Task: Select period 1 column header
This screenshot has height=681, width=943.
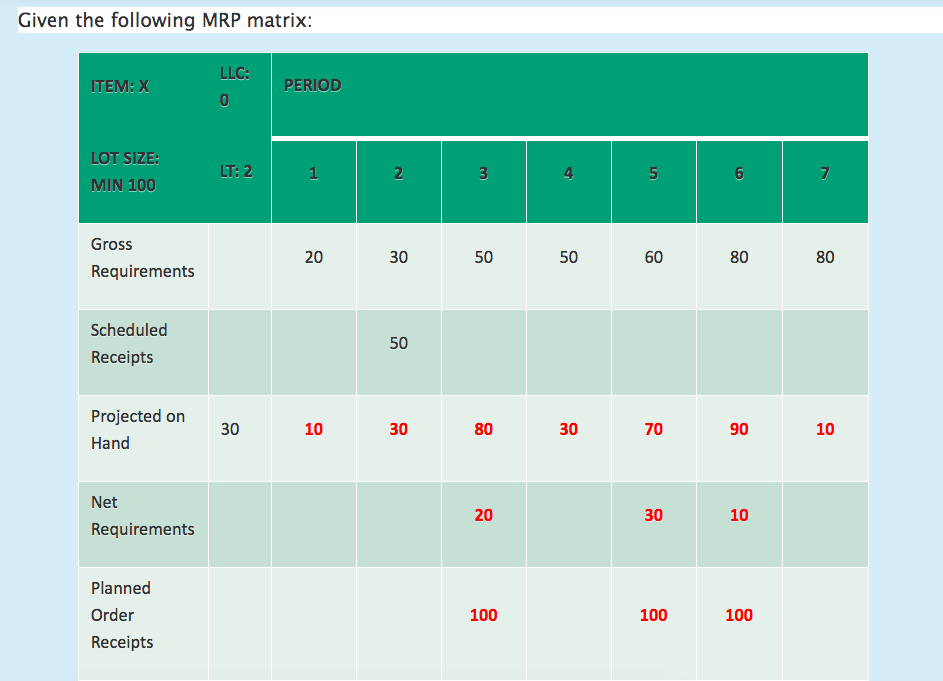Action: (x=313, y=172)
